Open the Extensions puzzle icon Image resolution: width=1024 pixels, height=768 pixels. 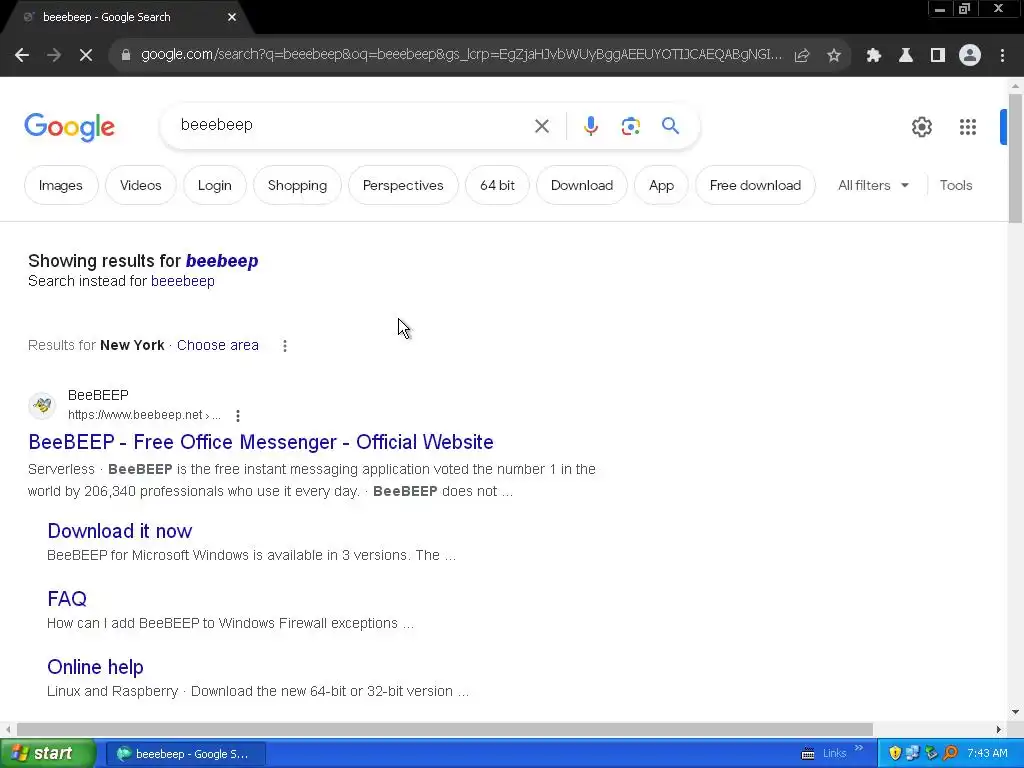click(874, 56)
